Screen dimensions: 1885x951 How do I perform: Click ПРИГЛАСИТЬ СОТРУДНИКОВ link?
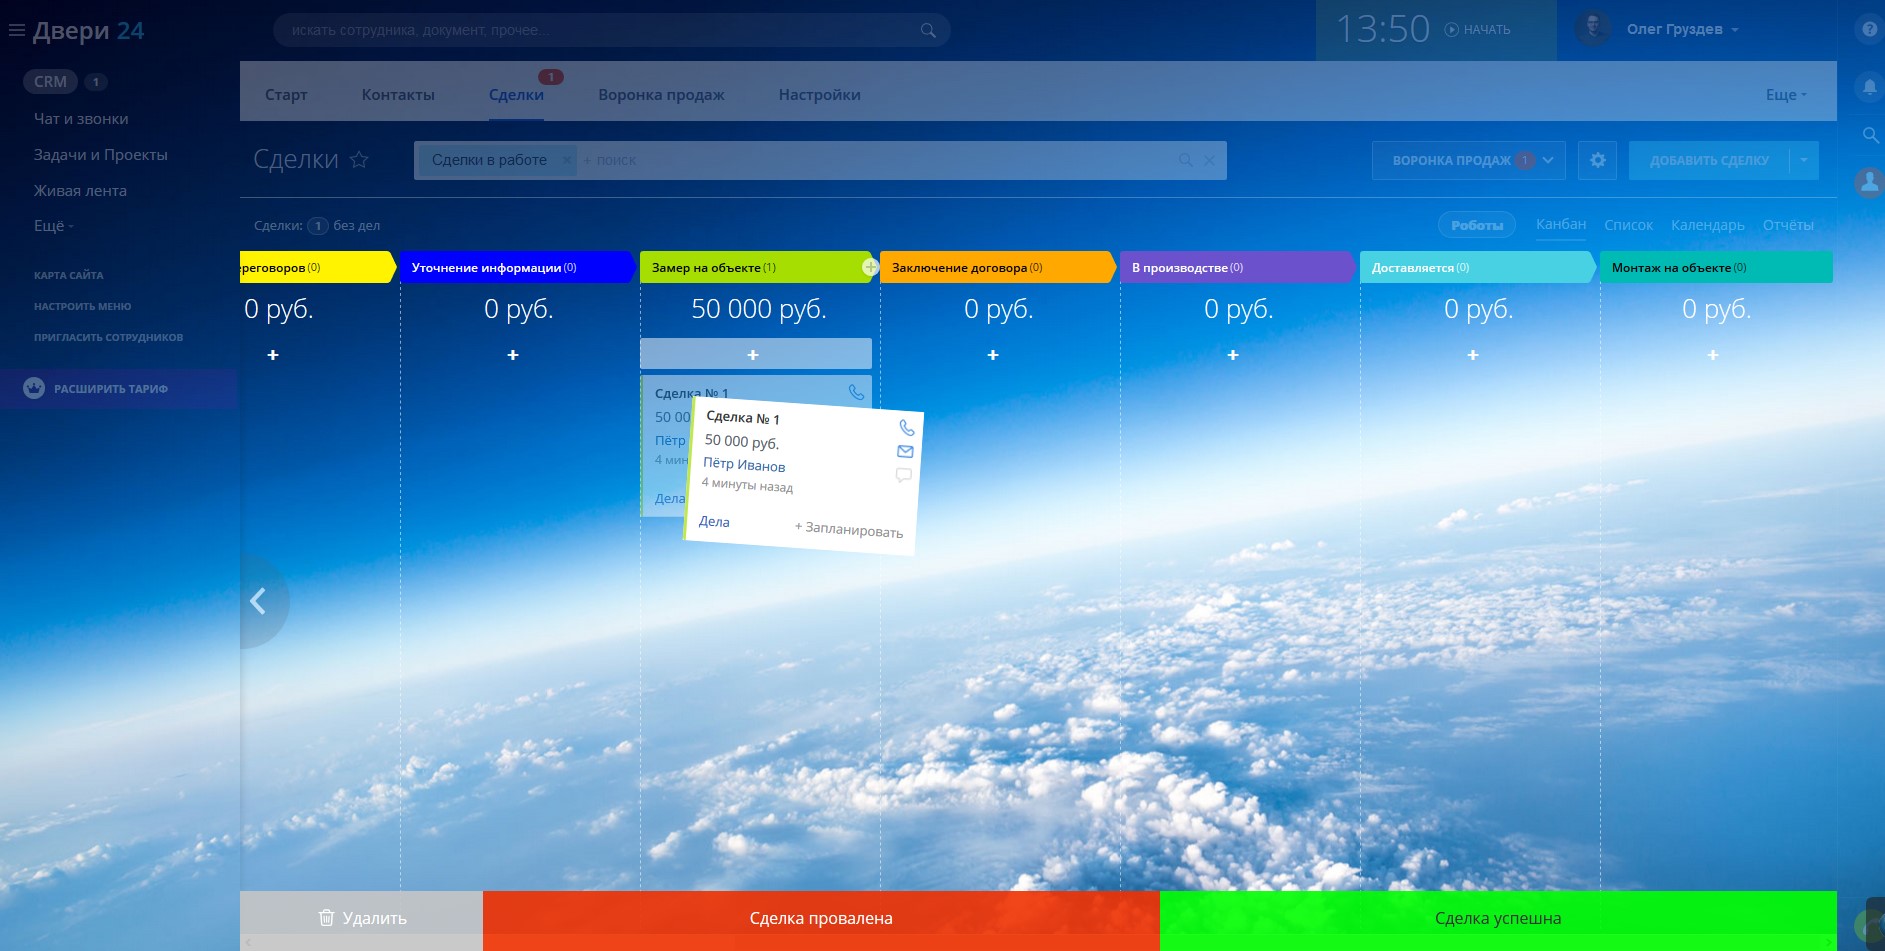pos(108,337)
